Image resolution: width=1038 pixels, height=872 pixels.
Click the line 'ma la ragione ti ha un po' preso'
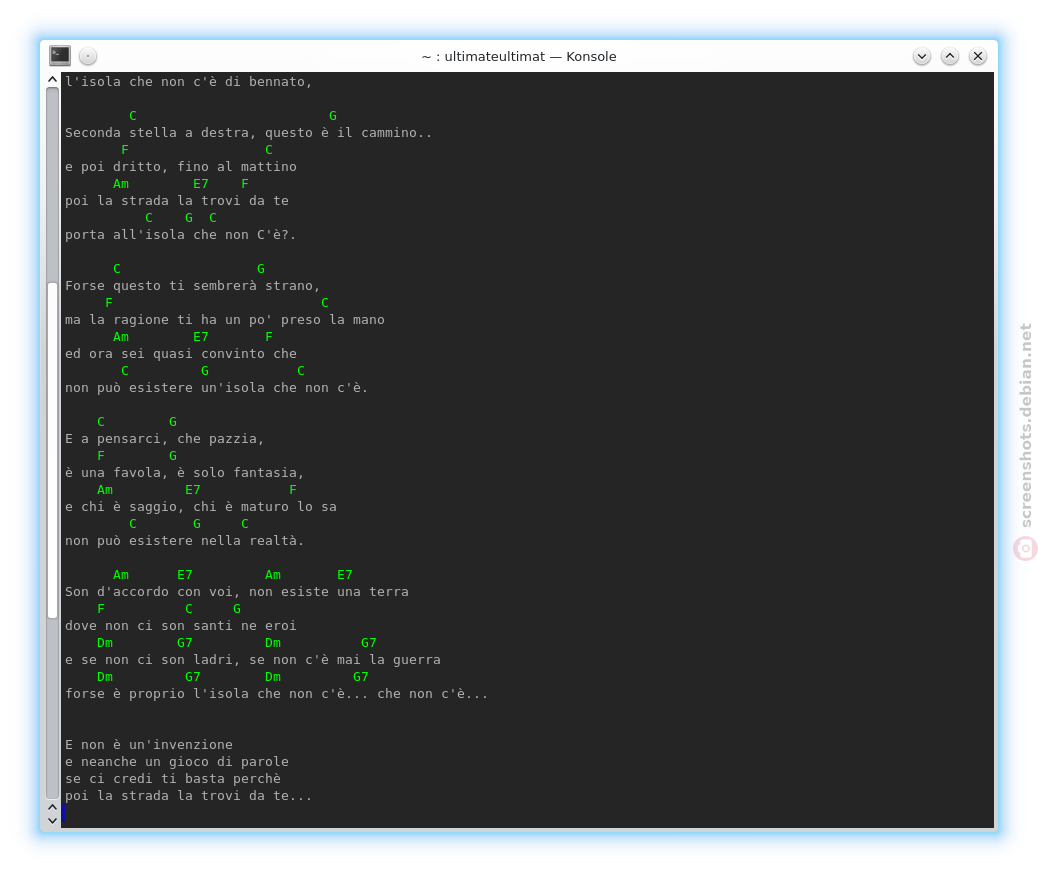click(224, 319)
